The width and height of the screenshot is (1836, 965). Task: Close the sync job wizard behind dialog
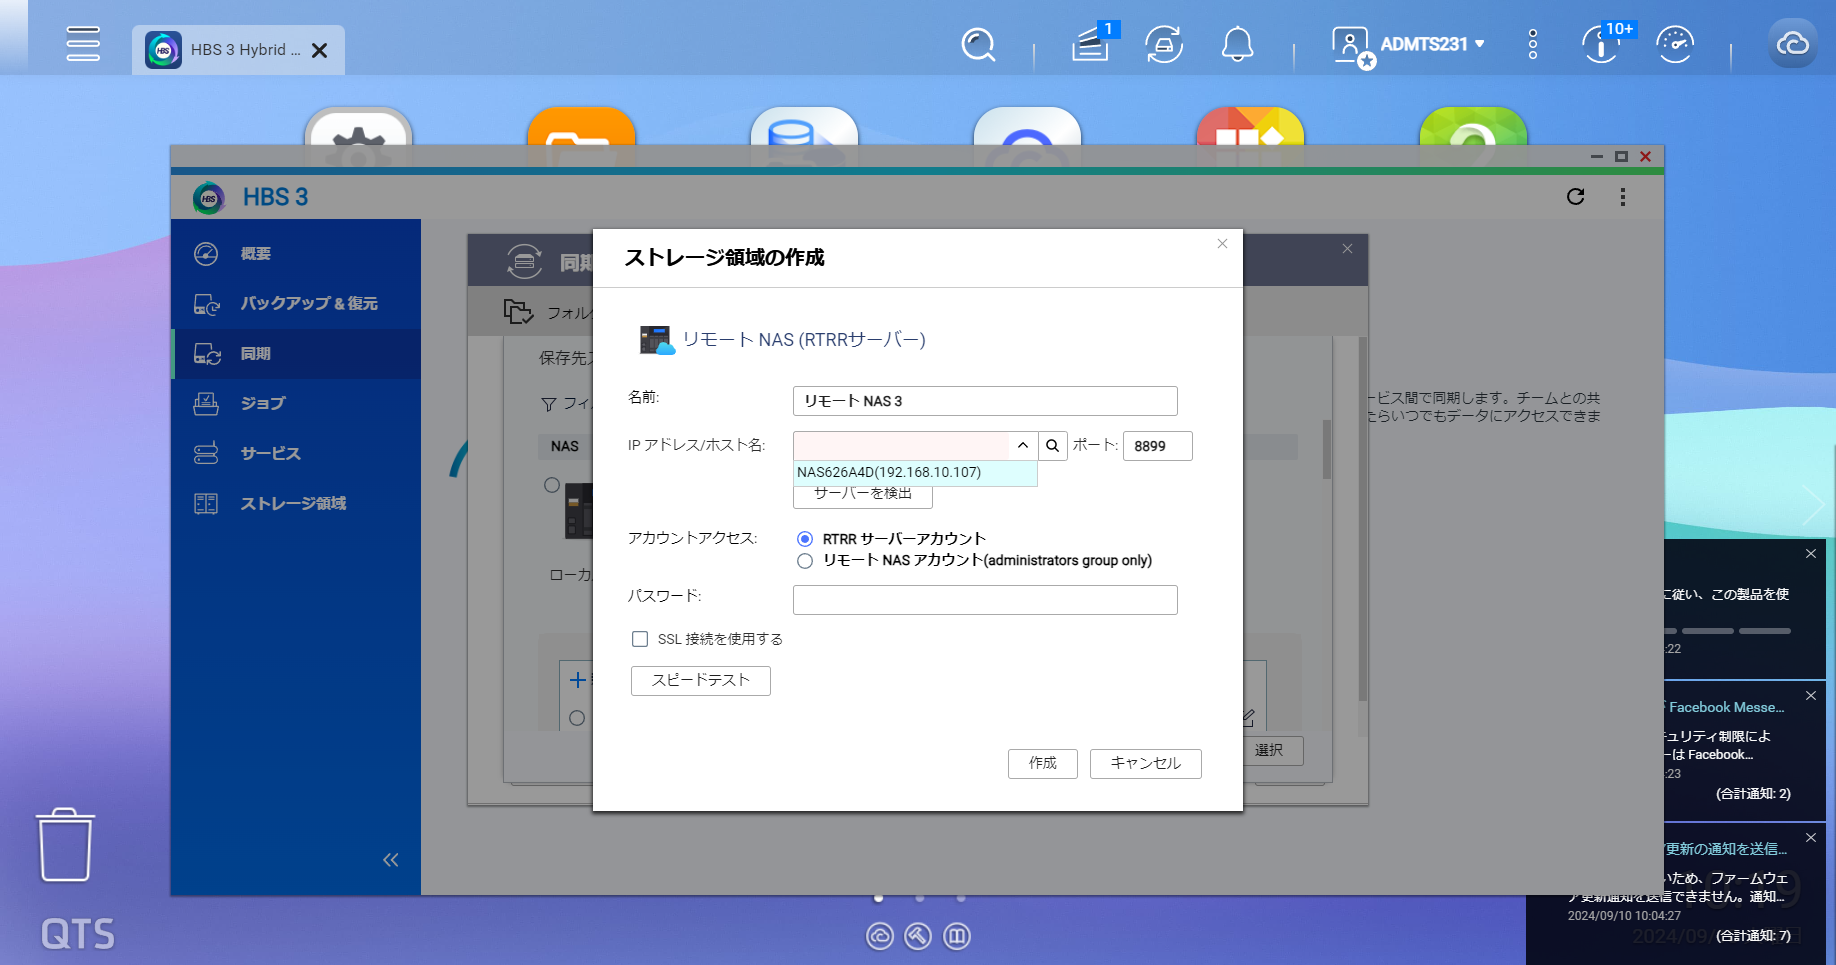pyautogui.click(x=1347, y=249)
